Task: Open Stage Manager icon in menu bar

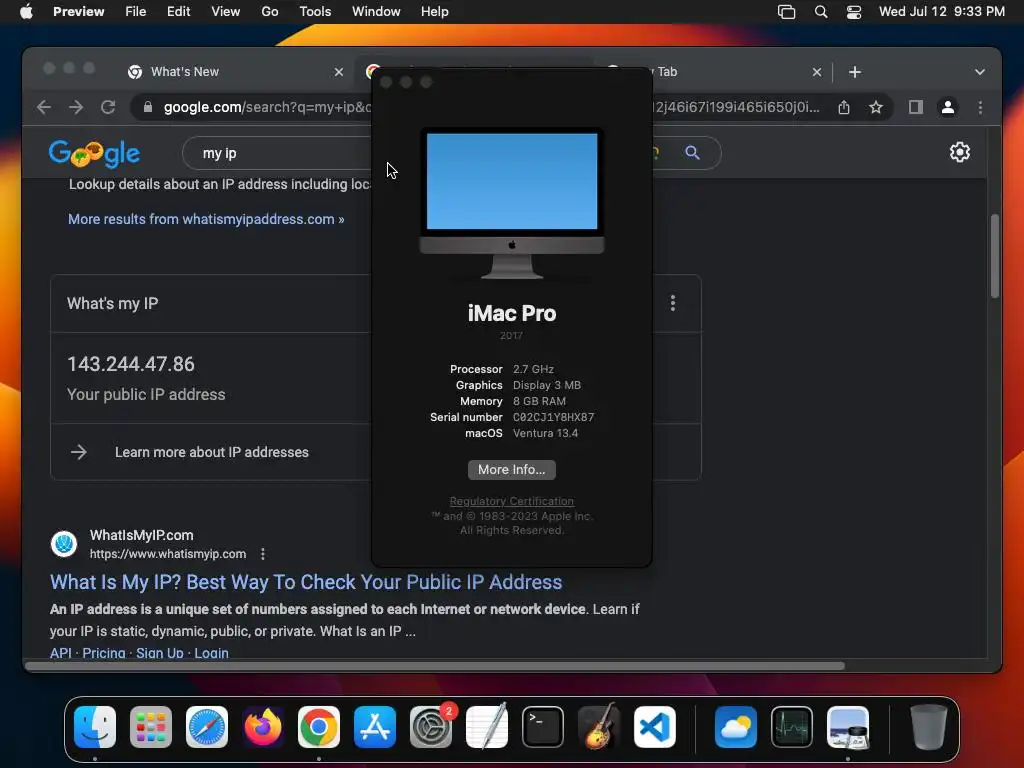Action: (x=786, y=12)
